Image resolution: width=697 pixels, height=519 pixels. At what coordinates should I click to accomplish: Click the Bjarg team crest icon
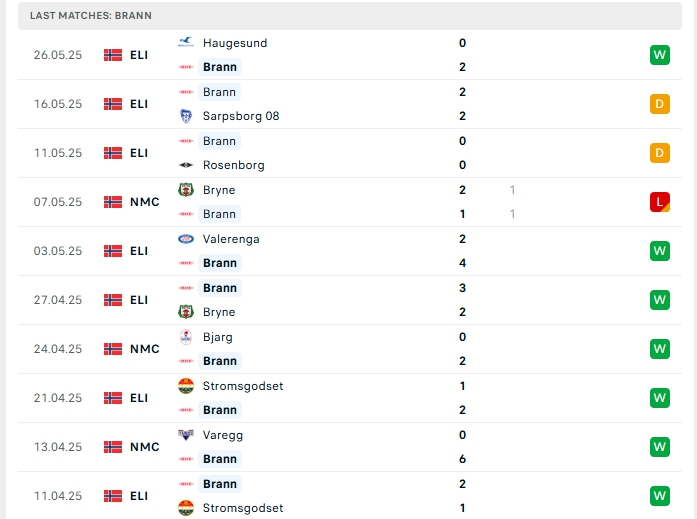(x=185, y=337)
